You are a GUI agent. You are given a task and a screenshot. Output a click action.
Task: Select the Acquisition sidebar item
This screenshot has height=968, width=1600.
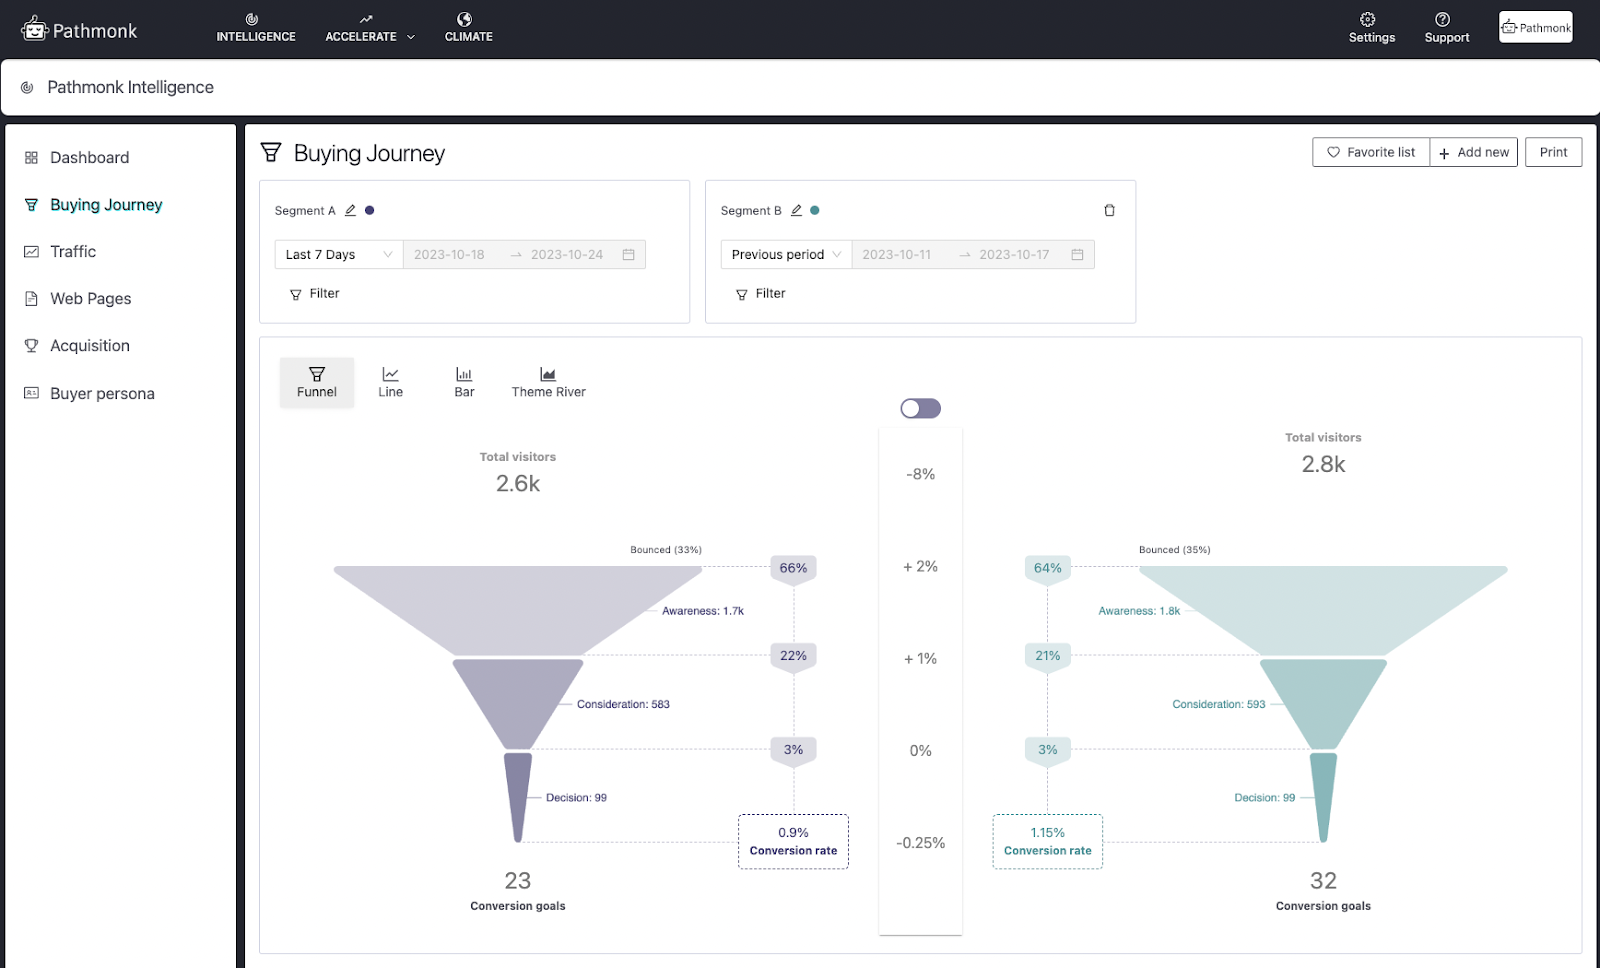pos(89,345)
